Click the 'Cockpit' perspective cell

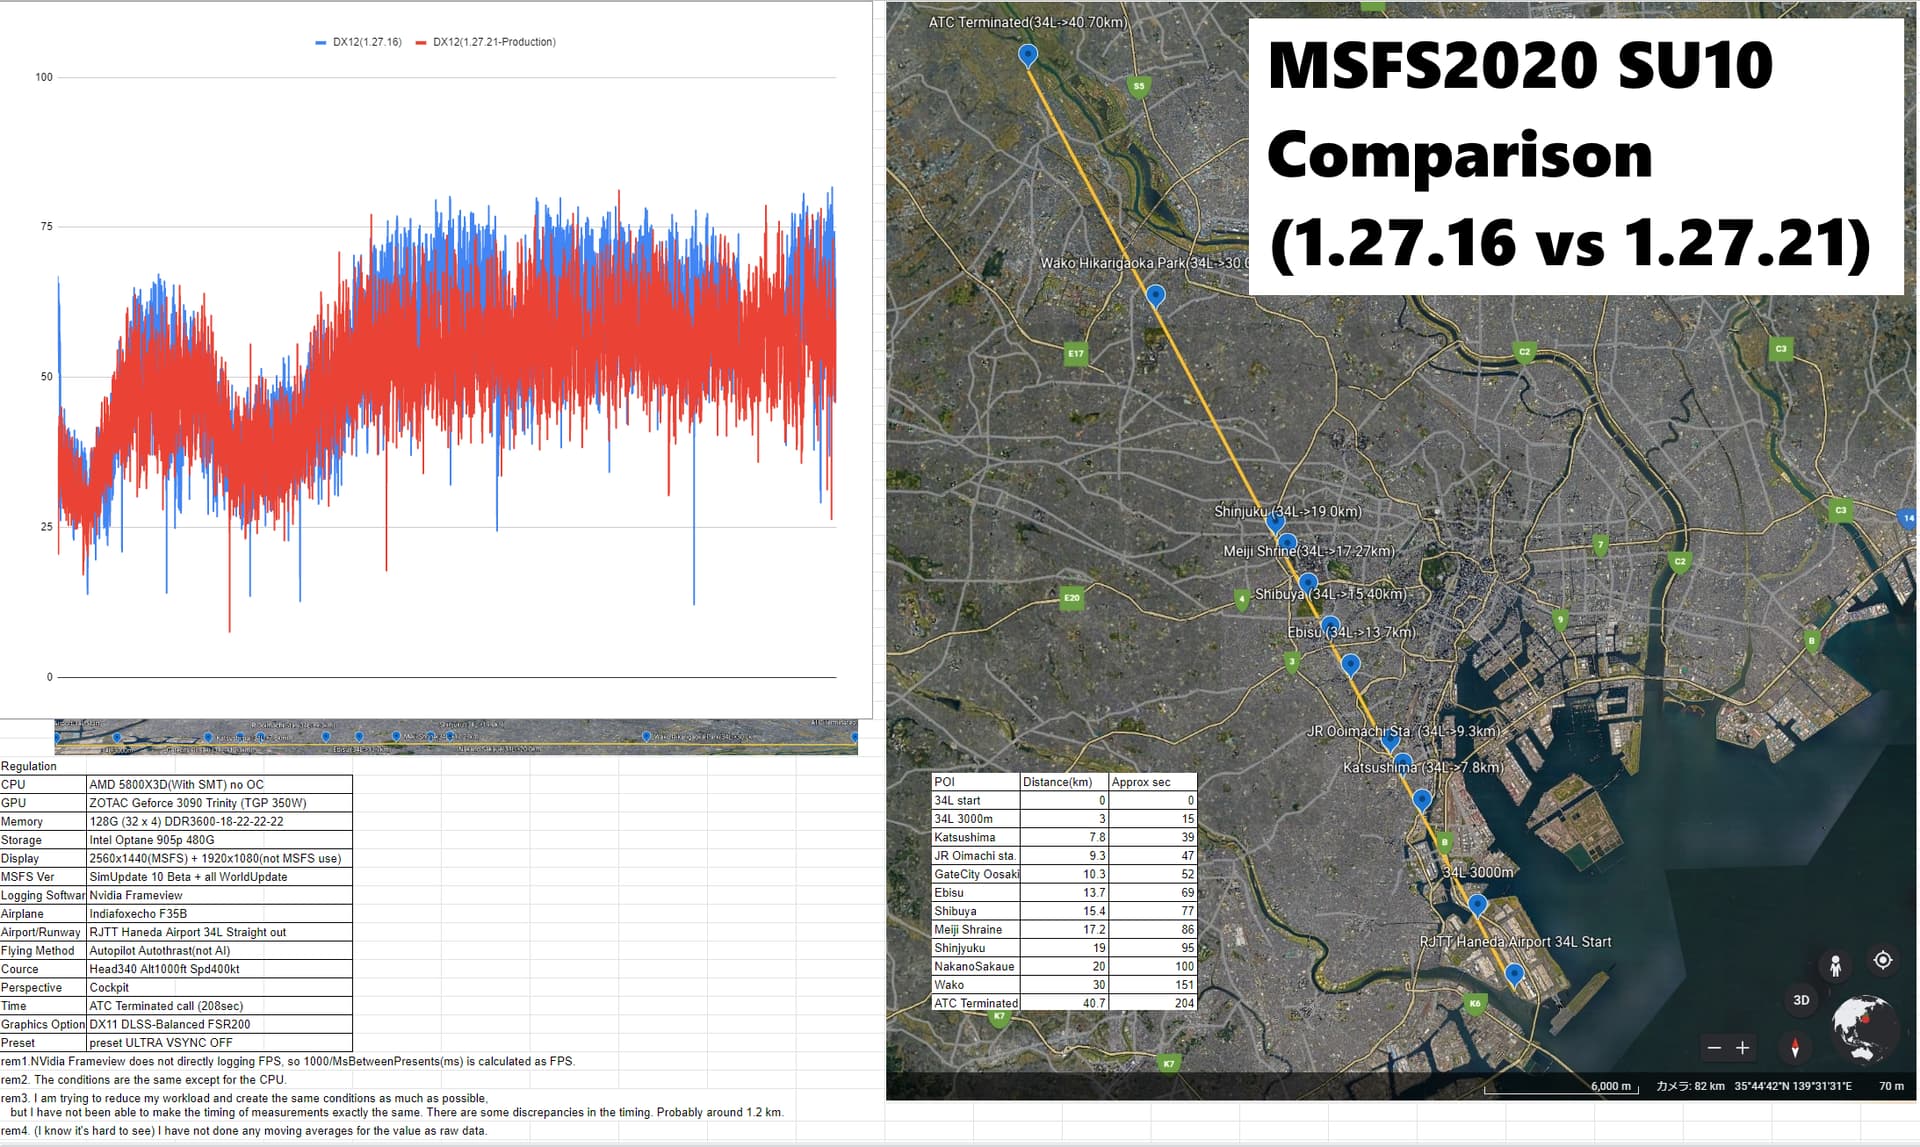[220, 988]
